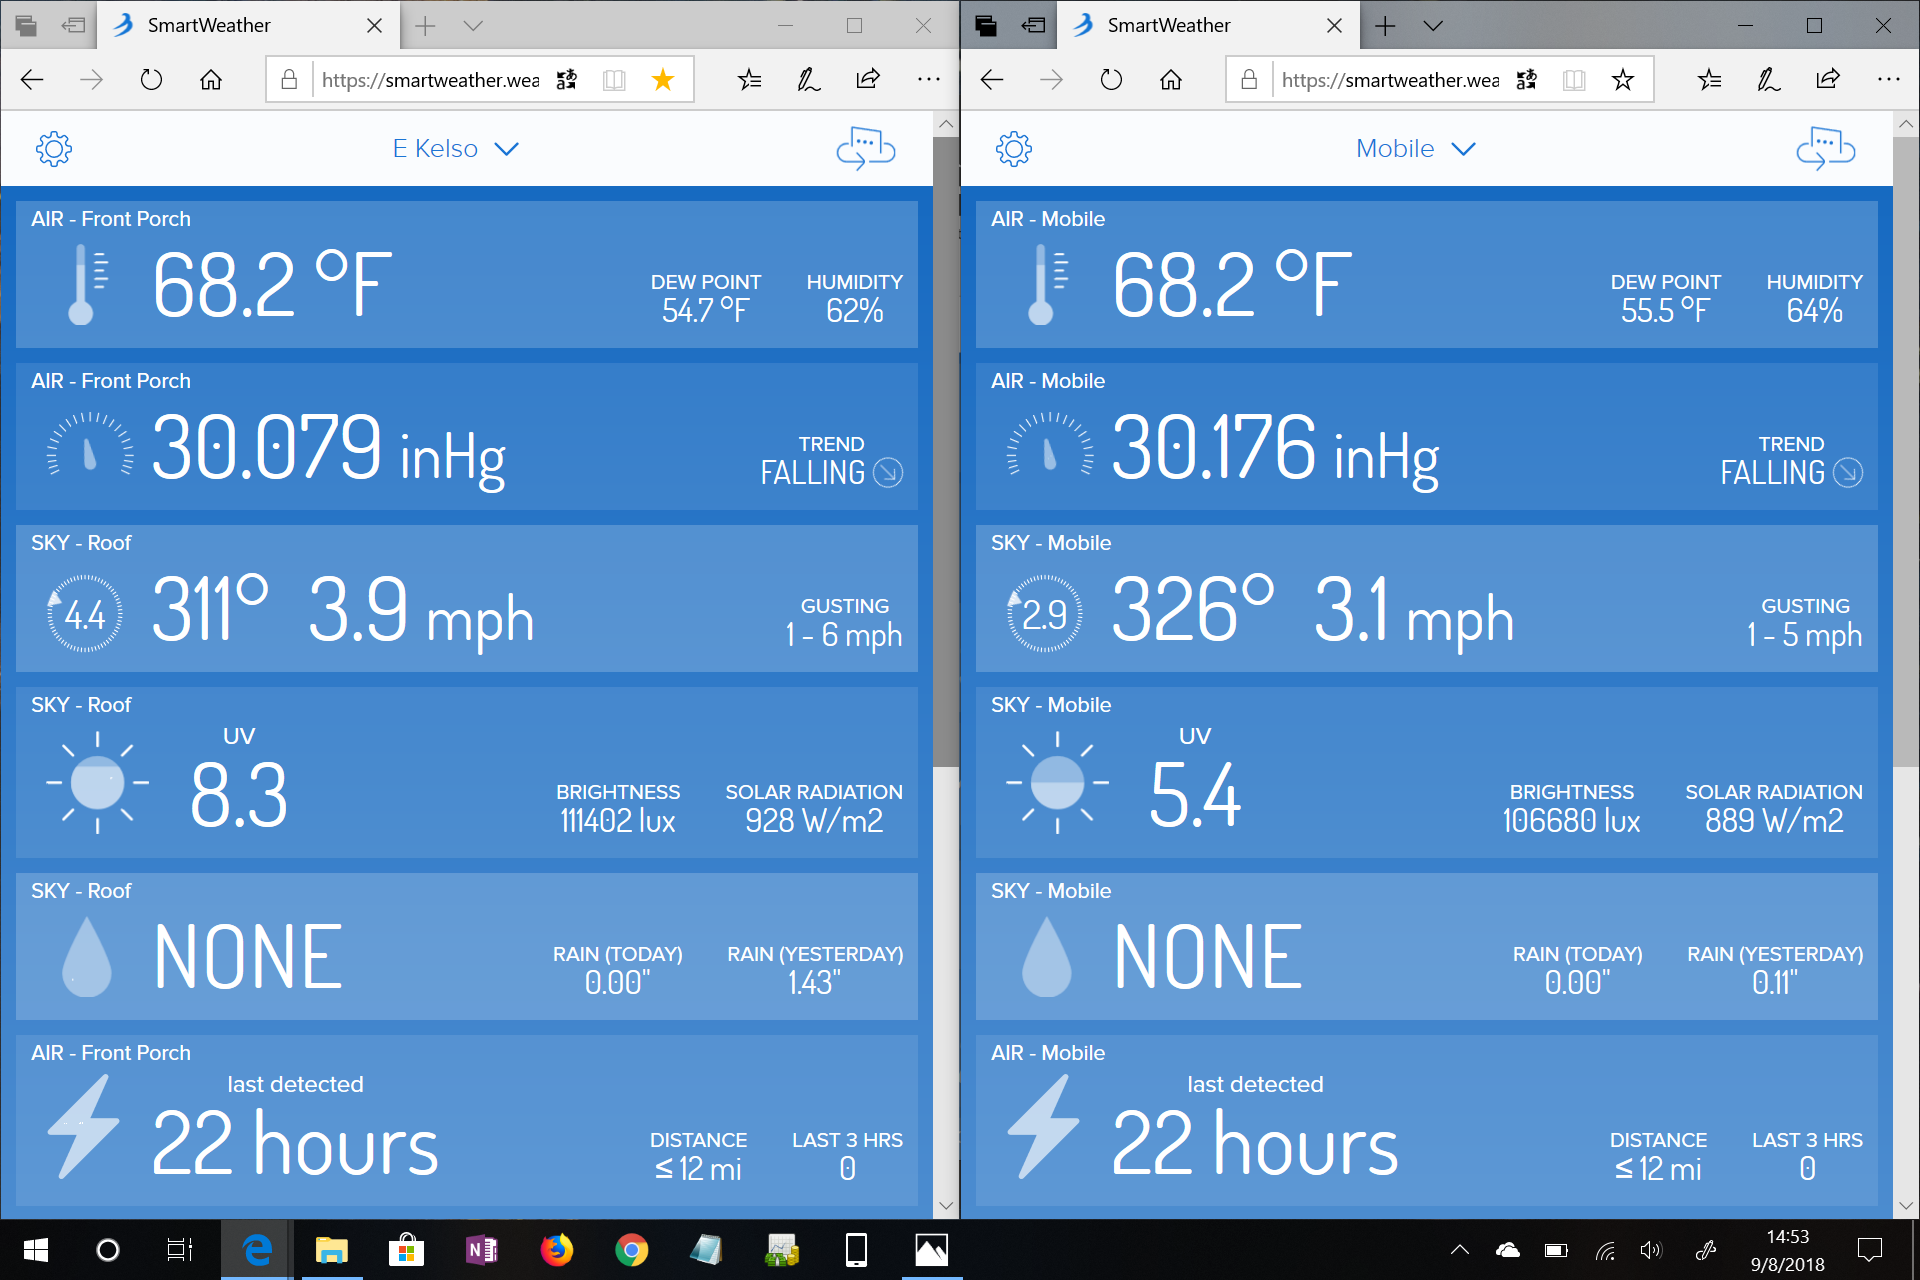The width and height of the screenshot is (1920, 1280).
Task: Open Microsoft Store from taskbar
Action: 406,1250
